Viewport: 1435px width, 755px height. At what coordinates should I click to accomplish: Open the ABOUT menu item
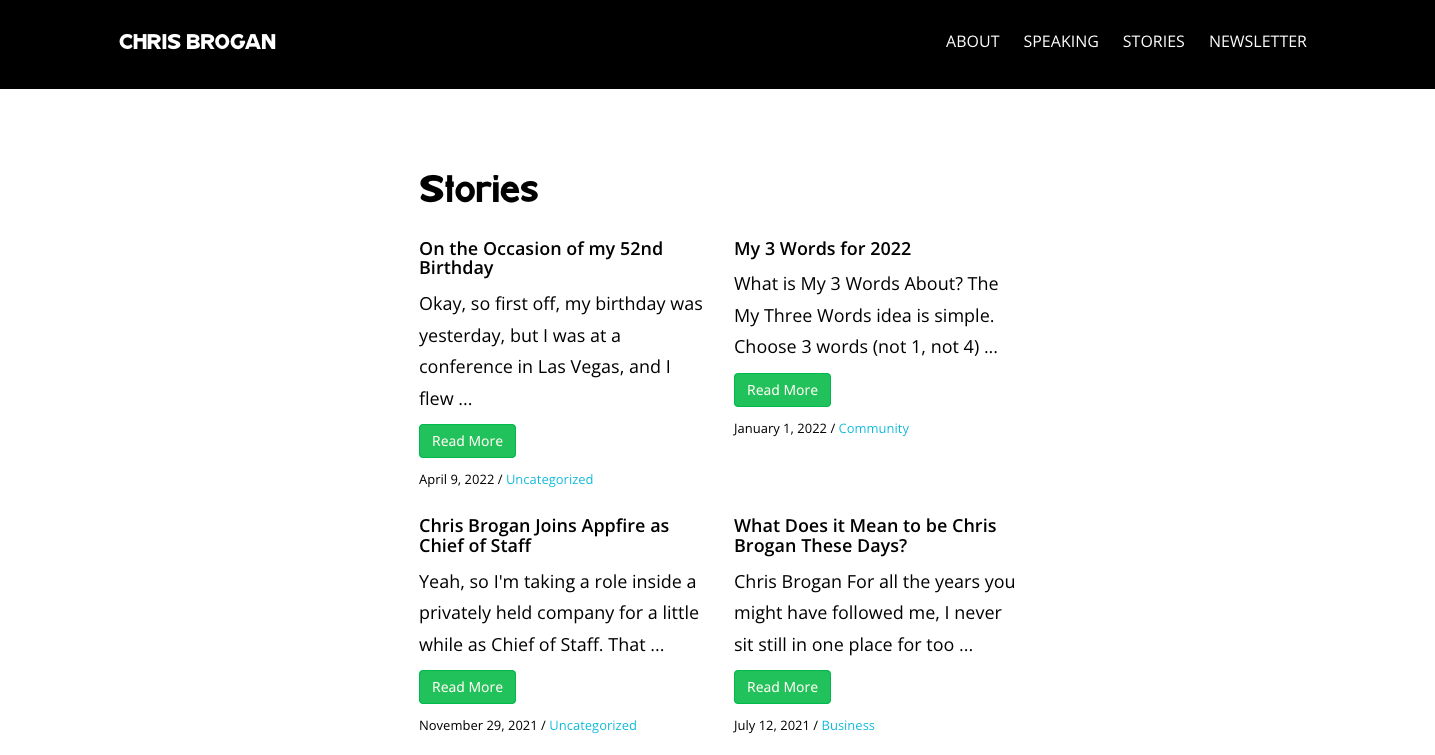tap(973, 41)
